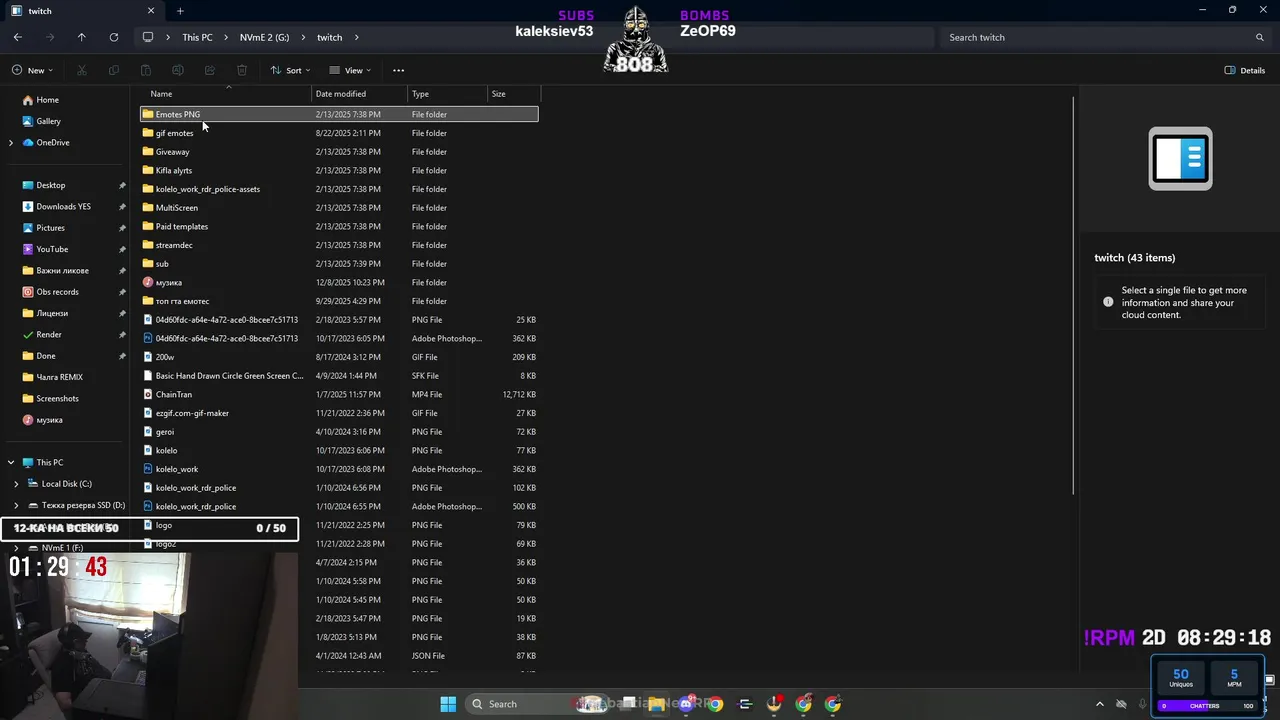Open the View dropdown menu
The height and width of the screenshot is (720, 1280).
pyautogui.click(x=350, y=70)
